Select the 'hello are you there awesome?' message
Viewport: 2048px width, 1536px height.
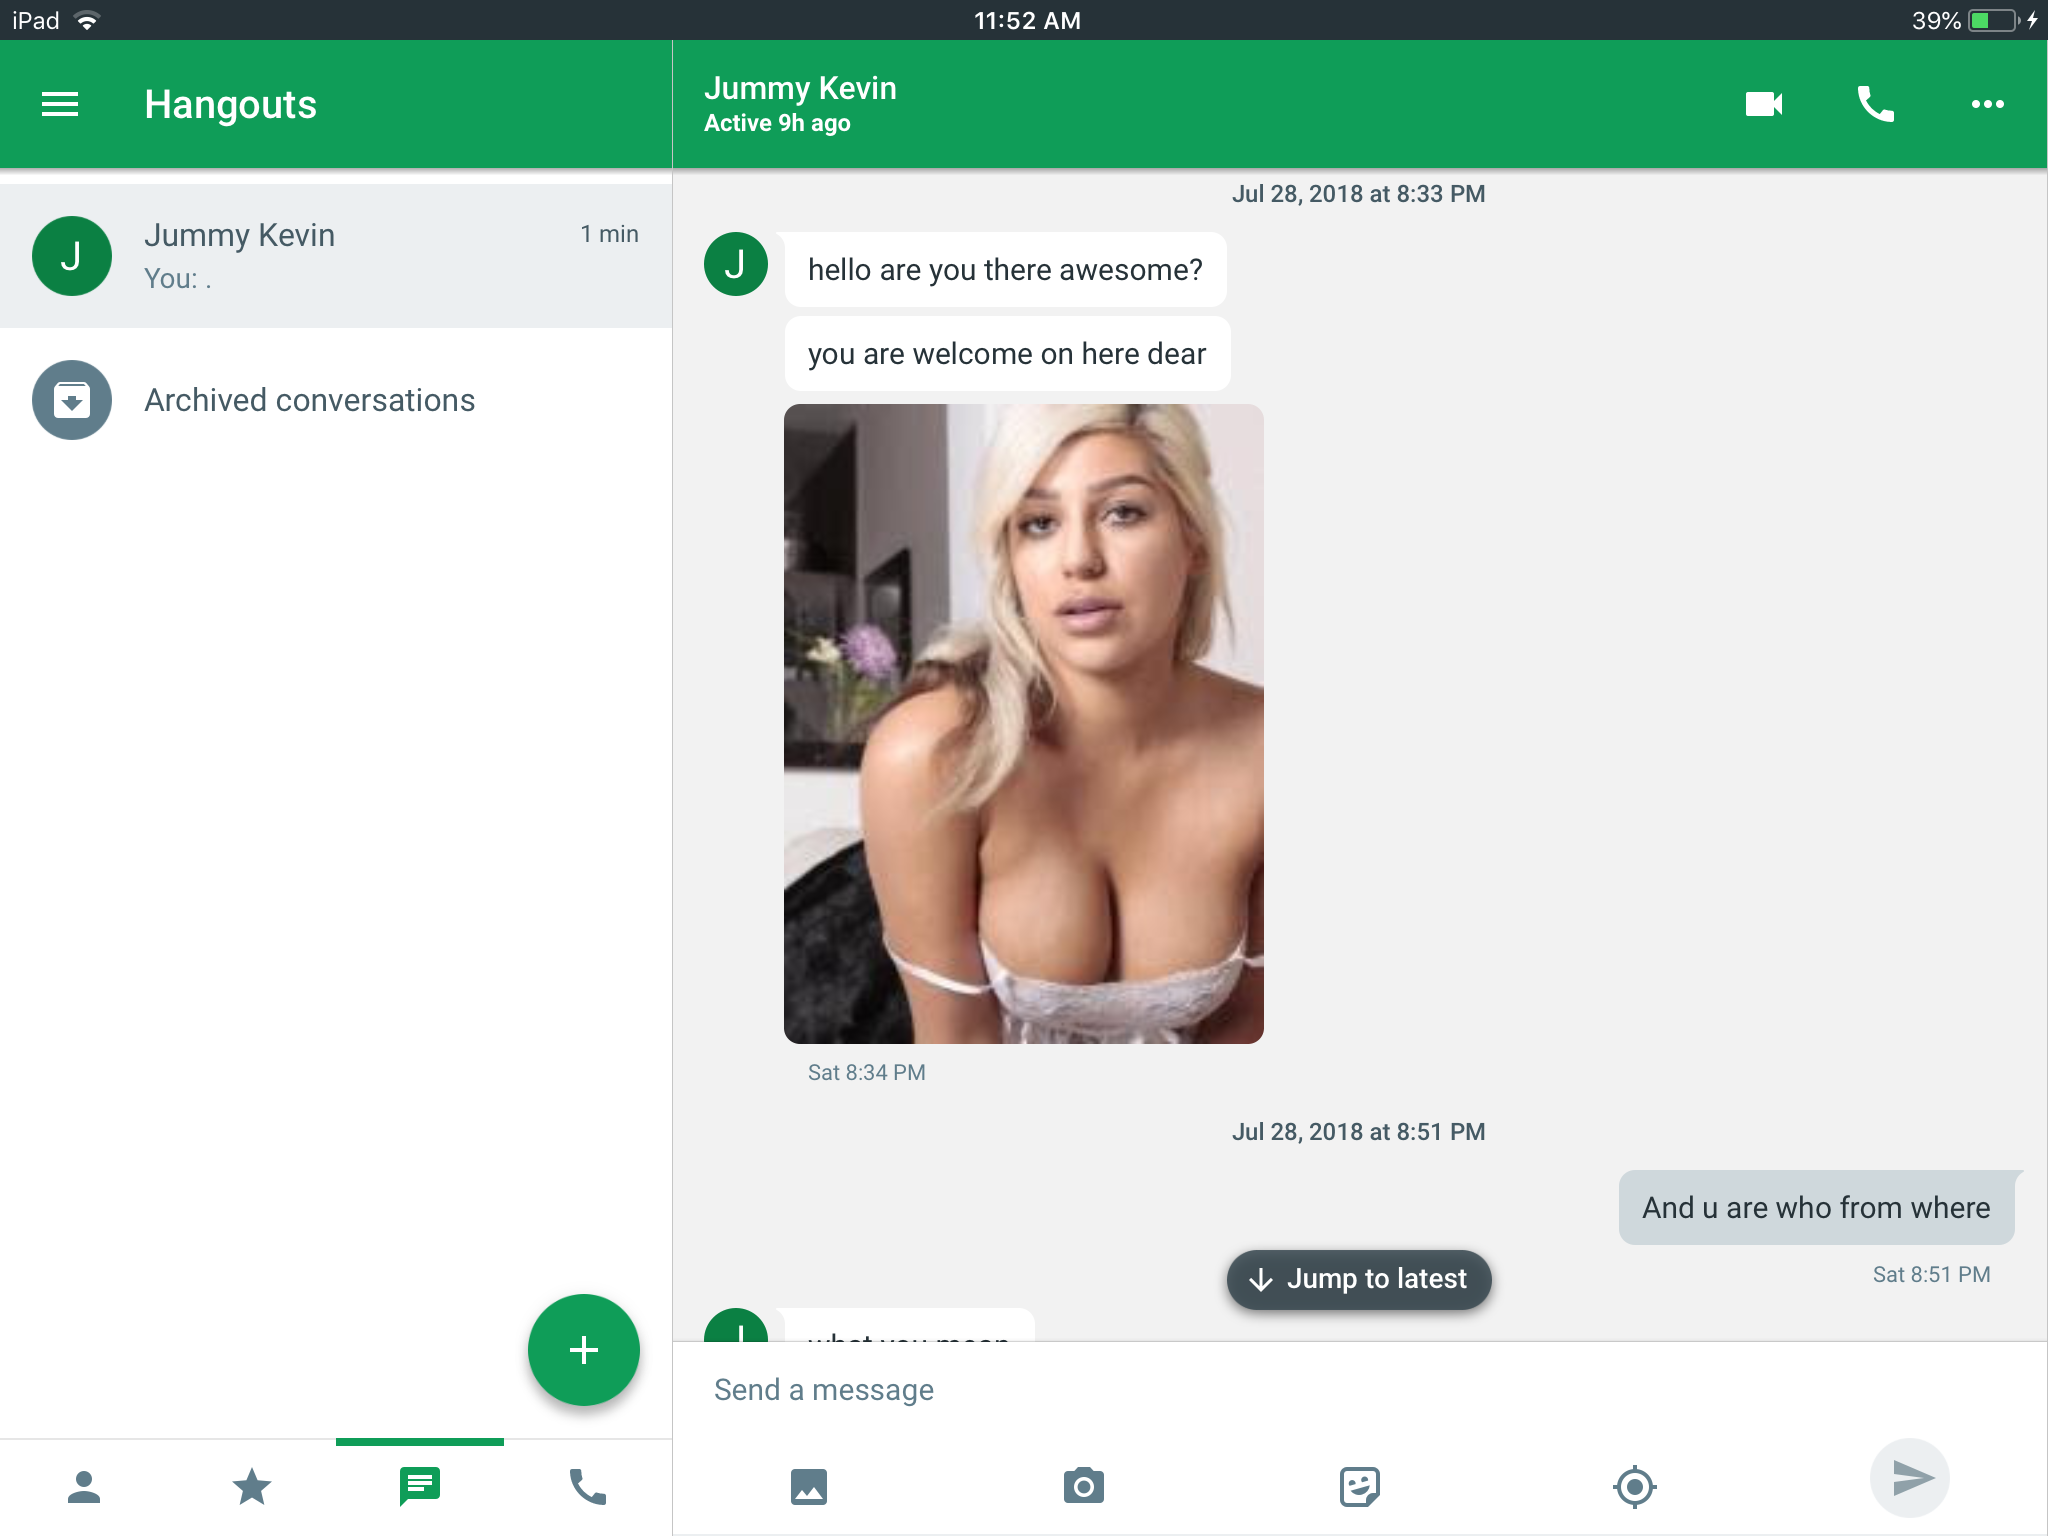point(1005,270)
